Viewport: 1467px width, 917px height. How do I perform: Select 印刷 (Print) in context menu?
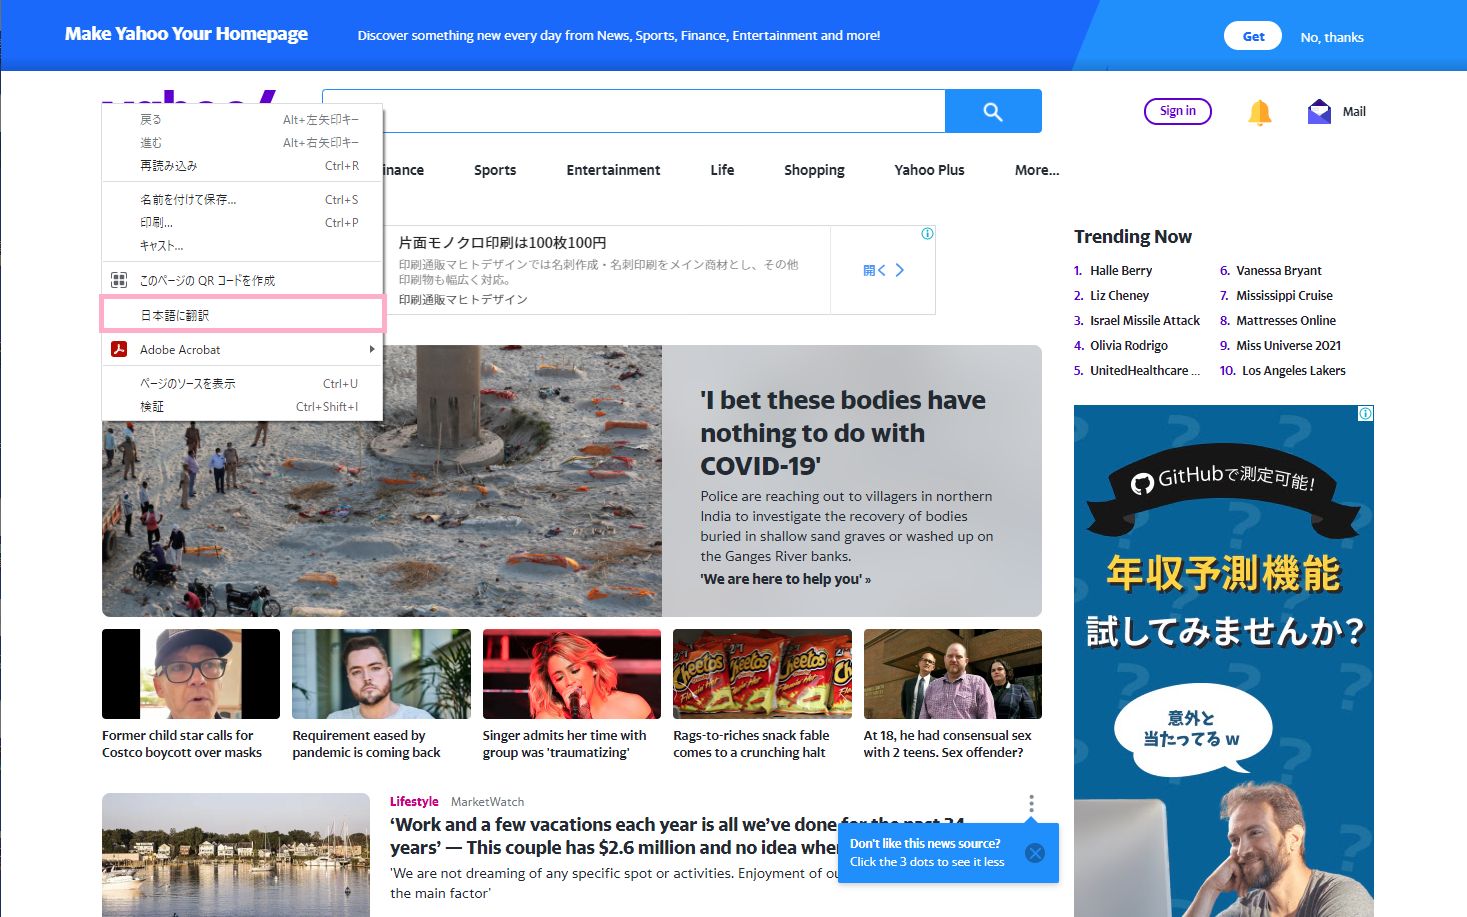tap(243, 223)
